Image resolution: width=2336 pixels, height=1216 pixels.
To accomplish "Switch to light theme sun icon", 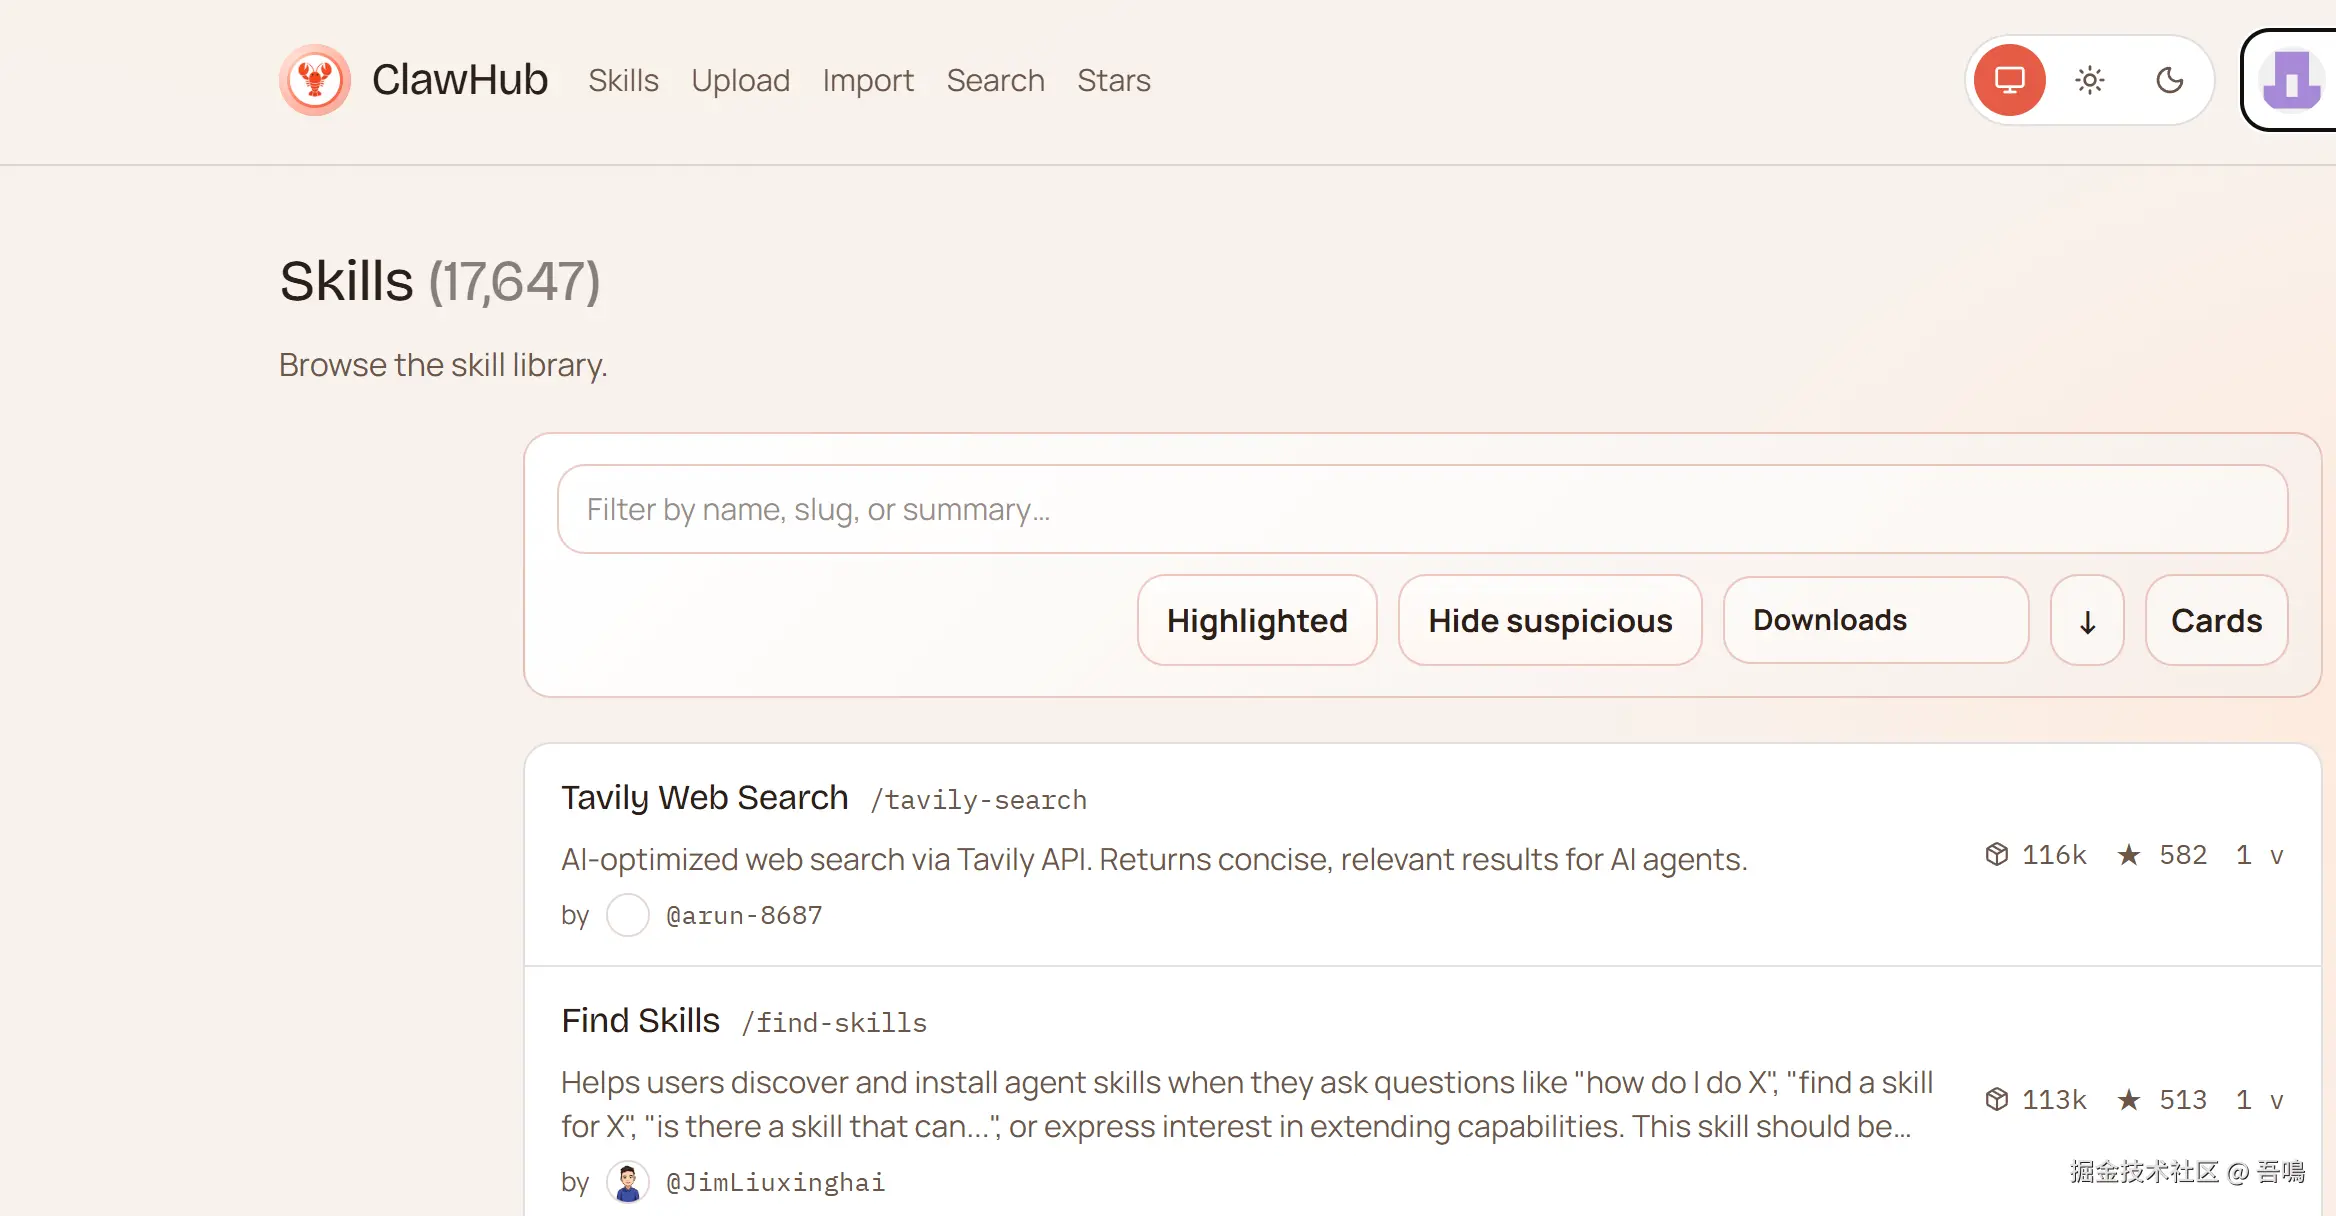I will point(2089,80).
